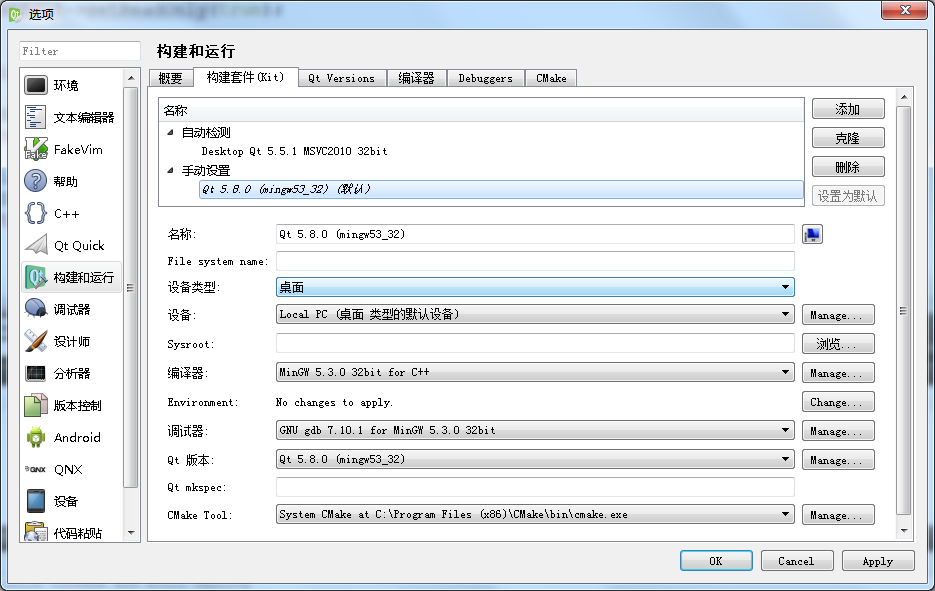The image size is (935, 591).
Task: Collapse the 手动设置 tree group
Action: 171,170
